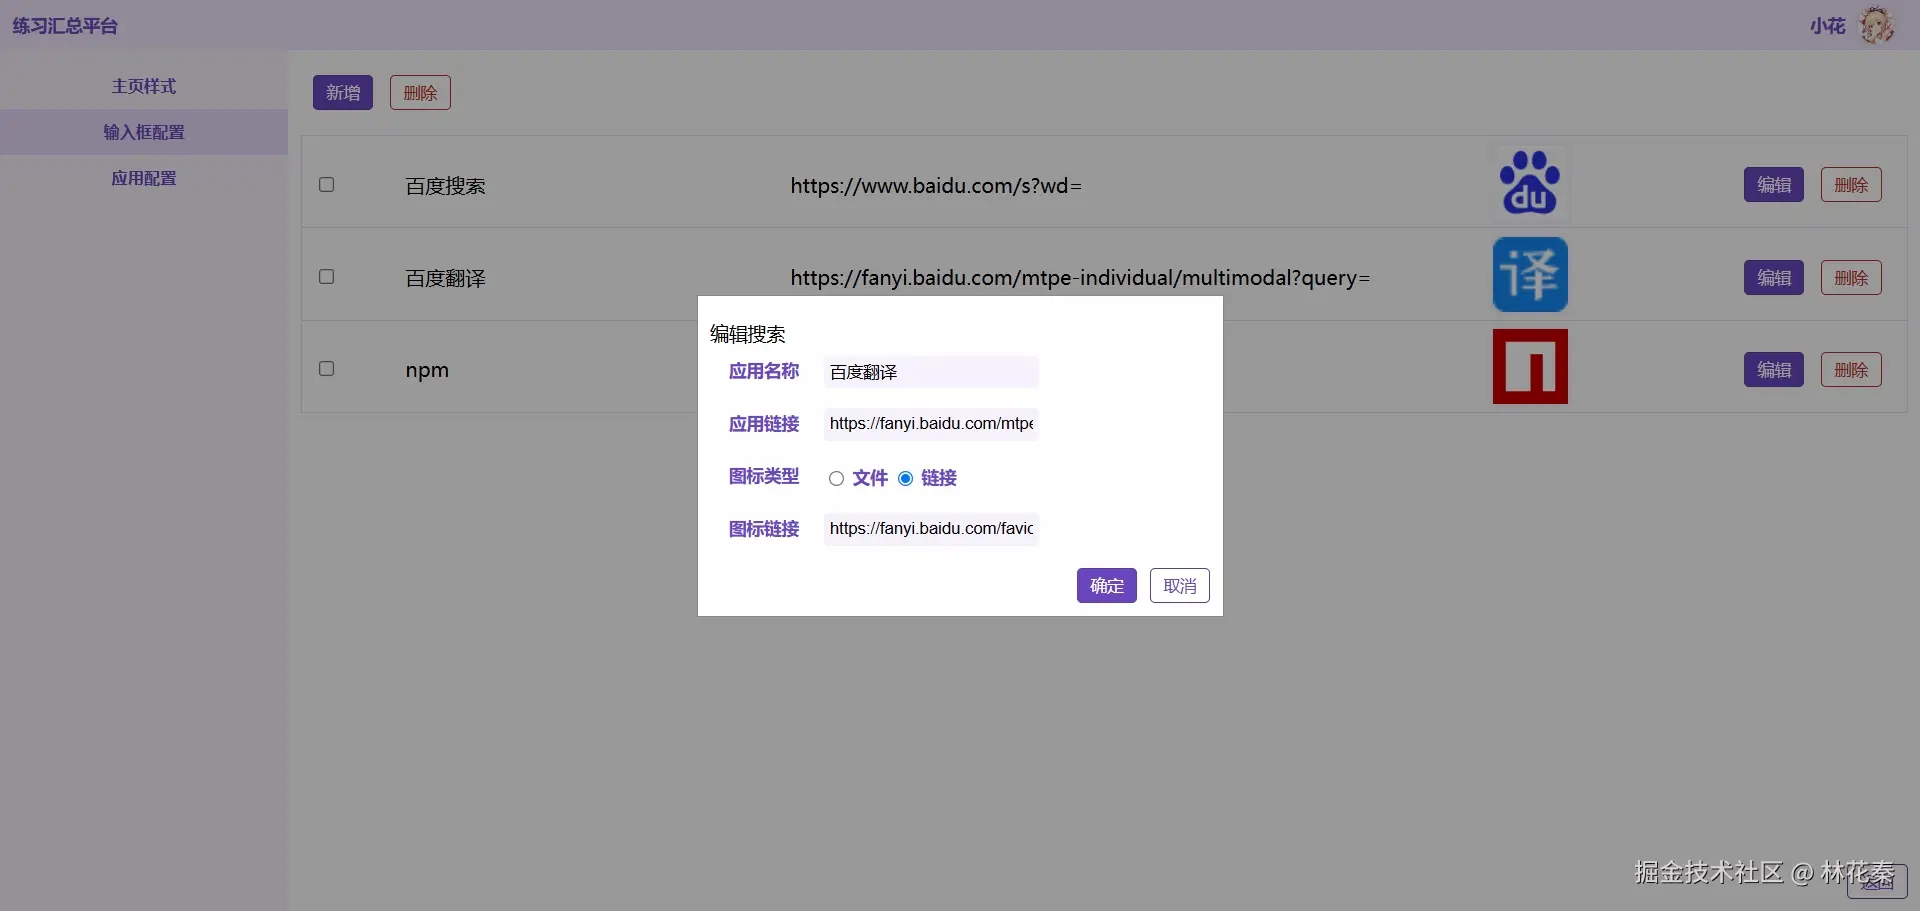The height and width of the screenshot is (911, 1920).
Task: Click the 应用名称 input field
Action: click(x=929, y=372)
